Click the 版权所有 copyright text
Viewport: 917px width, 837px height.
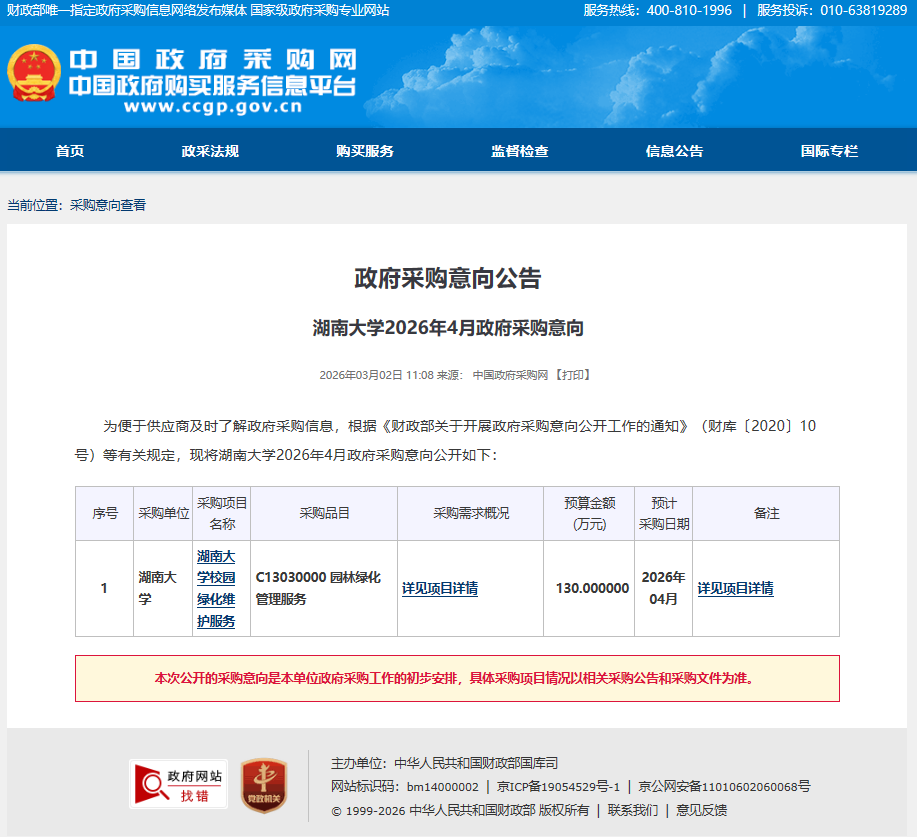tap(460, 810)
